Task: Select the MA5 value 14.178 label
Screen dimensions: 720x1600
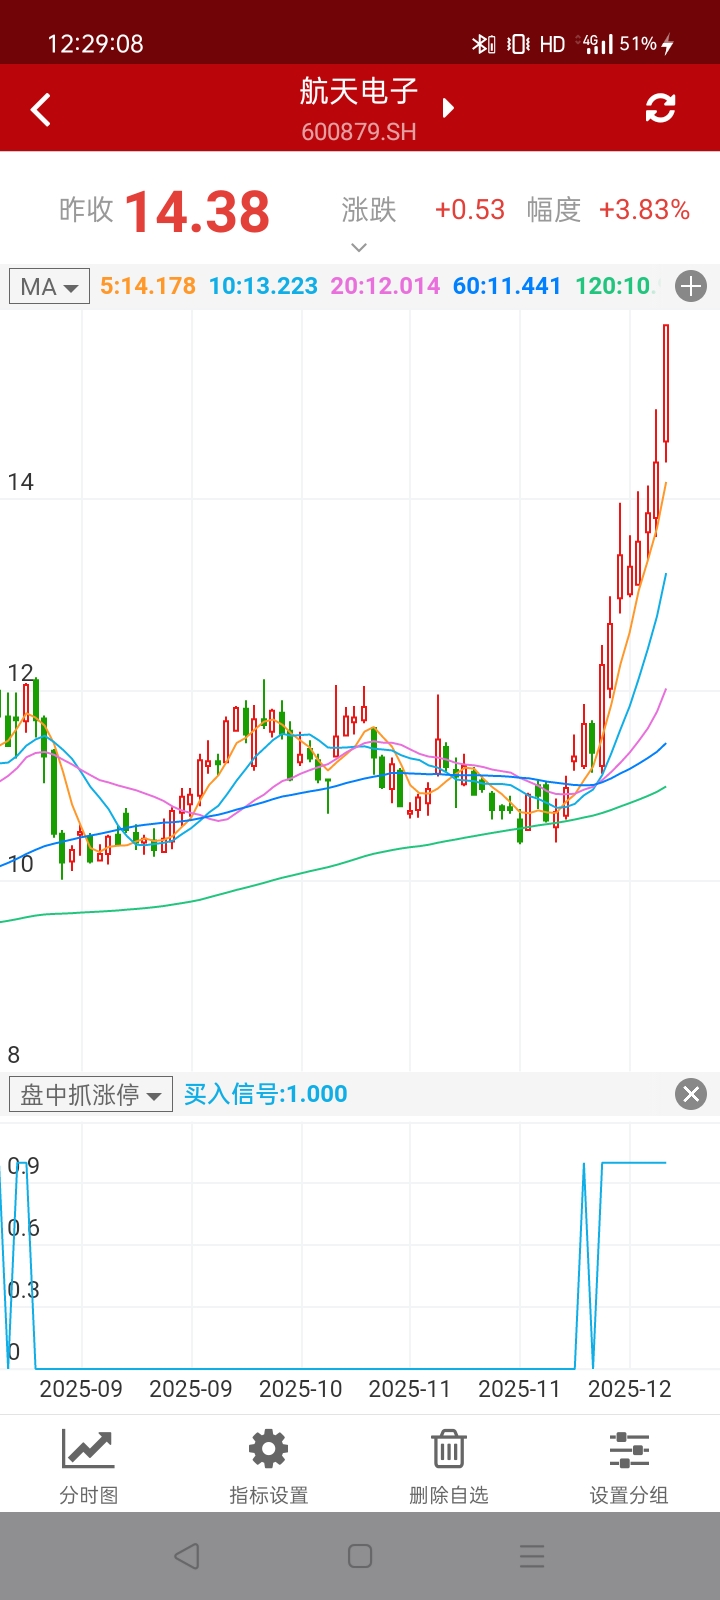Action: pyautogui.click(x=148, y=287)
